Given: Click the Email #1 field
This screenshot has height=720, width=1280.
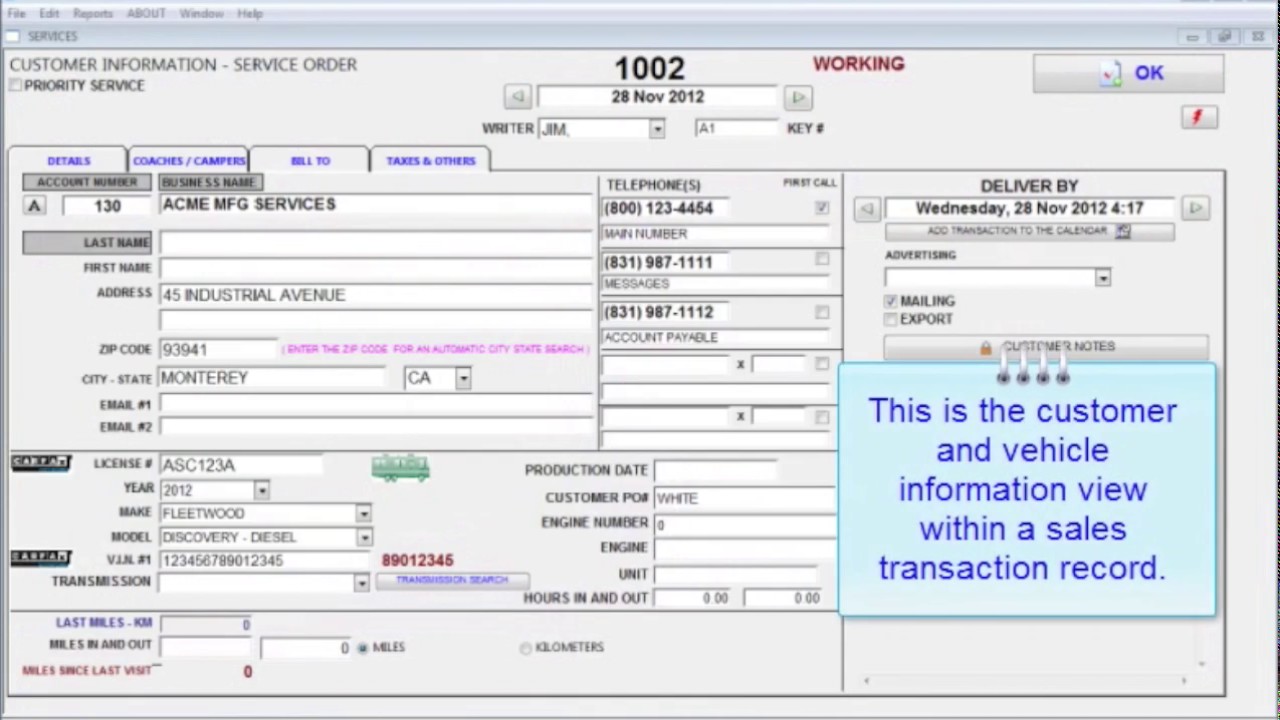Looking at the screenshot, I should point(376,404).
